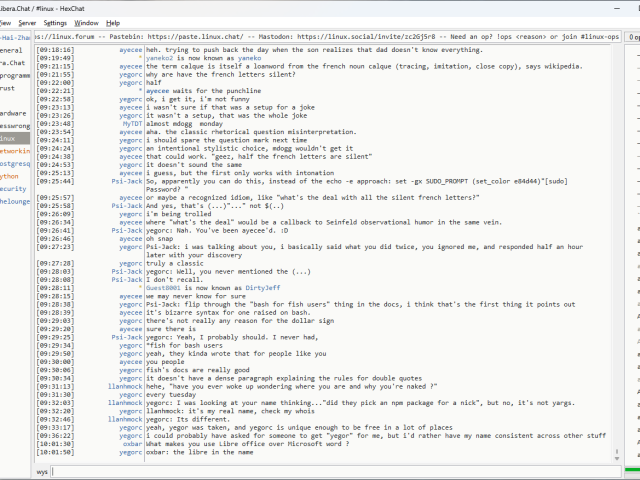Switch to the python channel
This screenshot has width=640, height=480.
tap(10, 176)
